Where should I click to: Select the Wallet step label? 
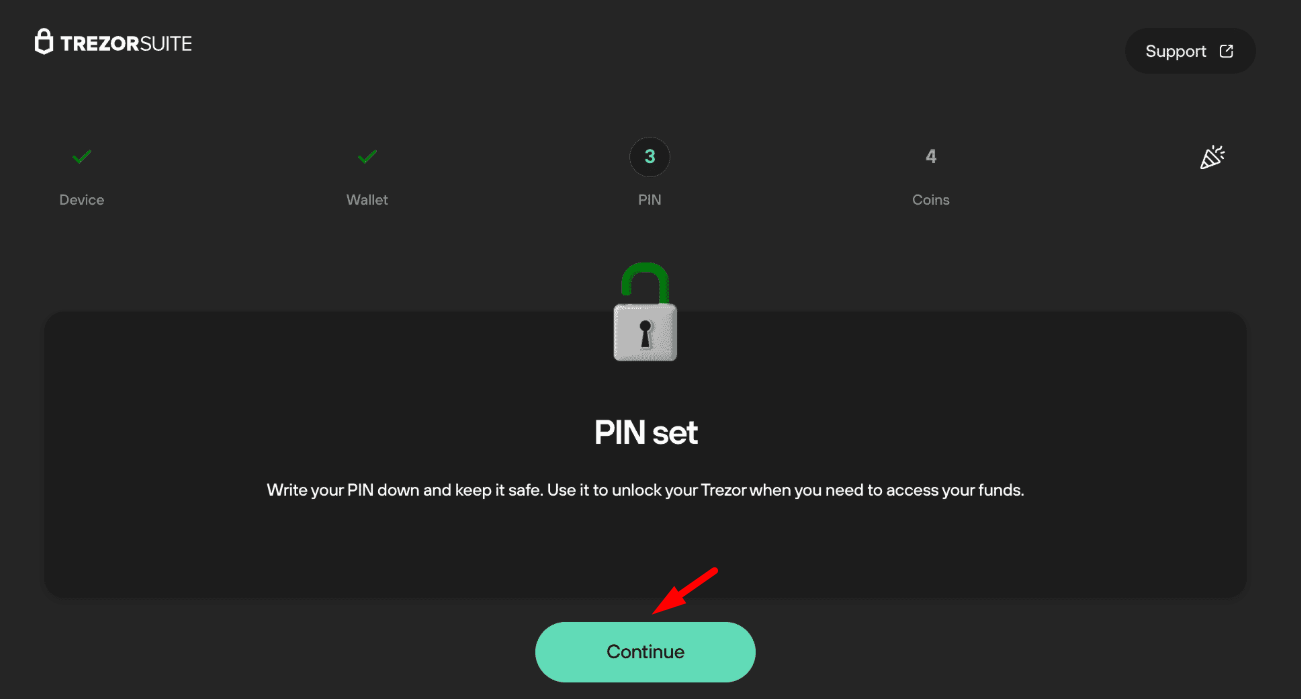click(x=367, y=200)
